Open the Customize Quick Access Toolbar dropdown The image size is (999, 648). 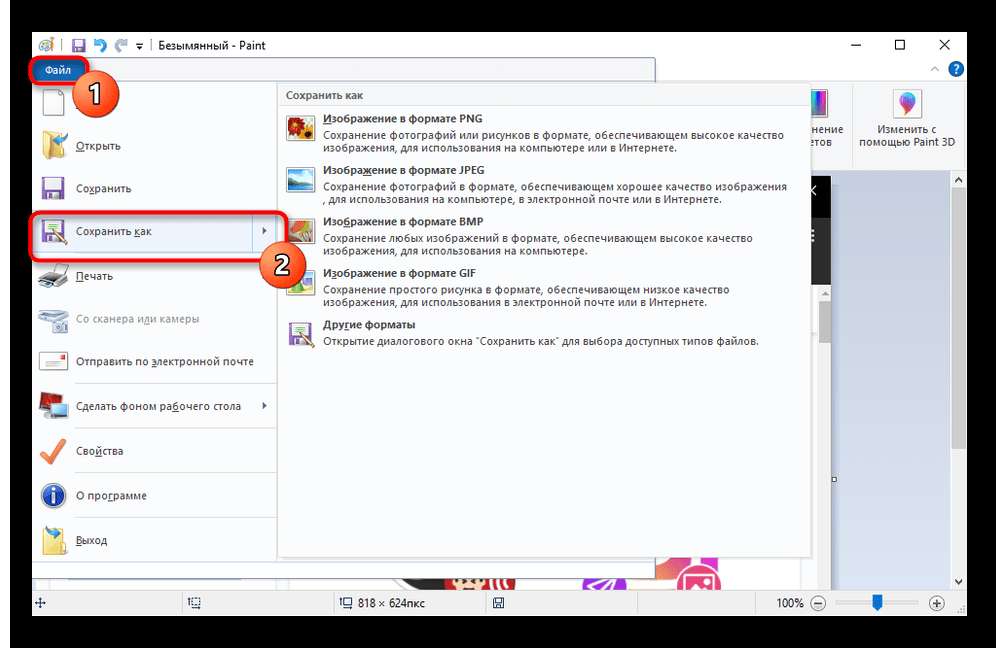tap(139, 46)
